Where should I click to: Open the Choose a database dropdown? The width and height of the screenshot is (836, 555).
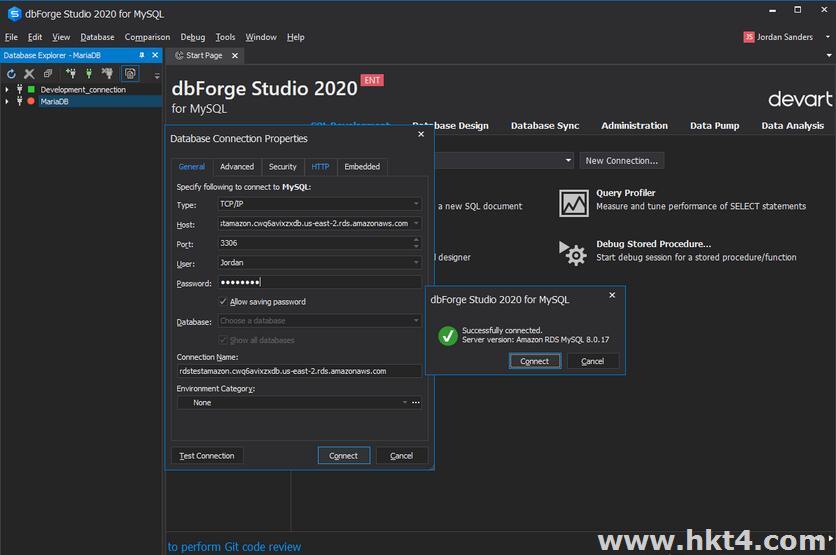pyautogui.click(x=319, y=320)
